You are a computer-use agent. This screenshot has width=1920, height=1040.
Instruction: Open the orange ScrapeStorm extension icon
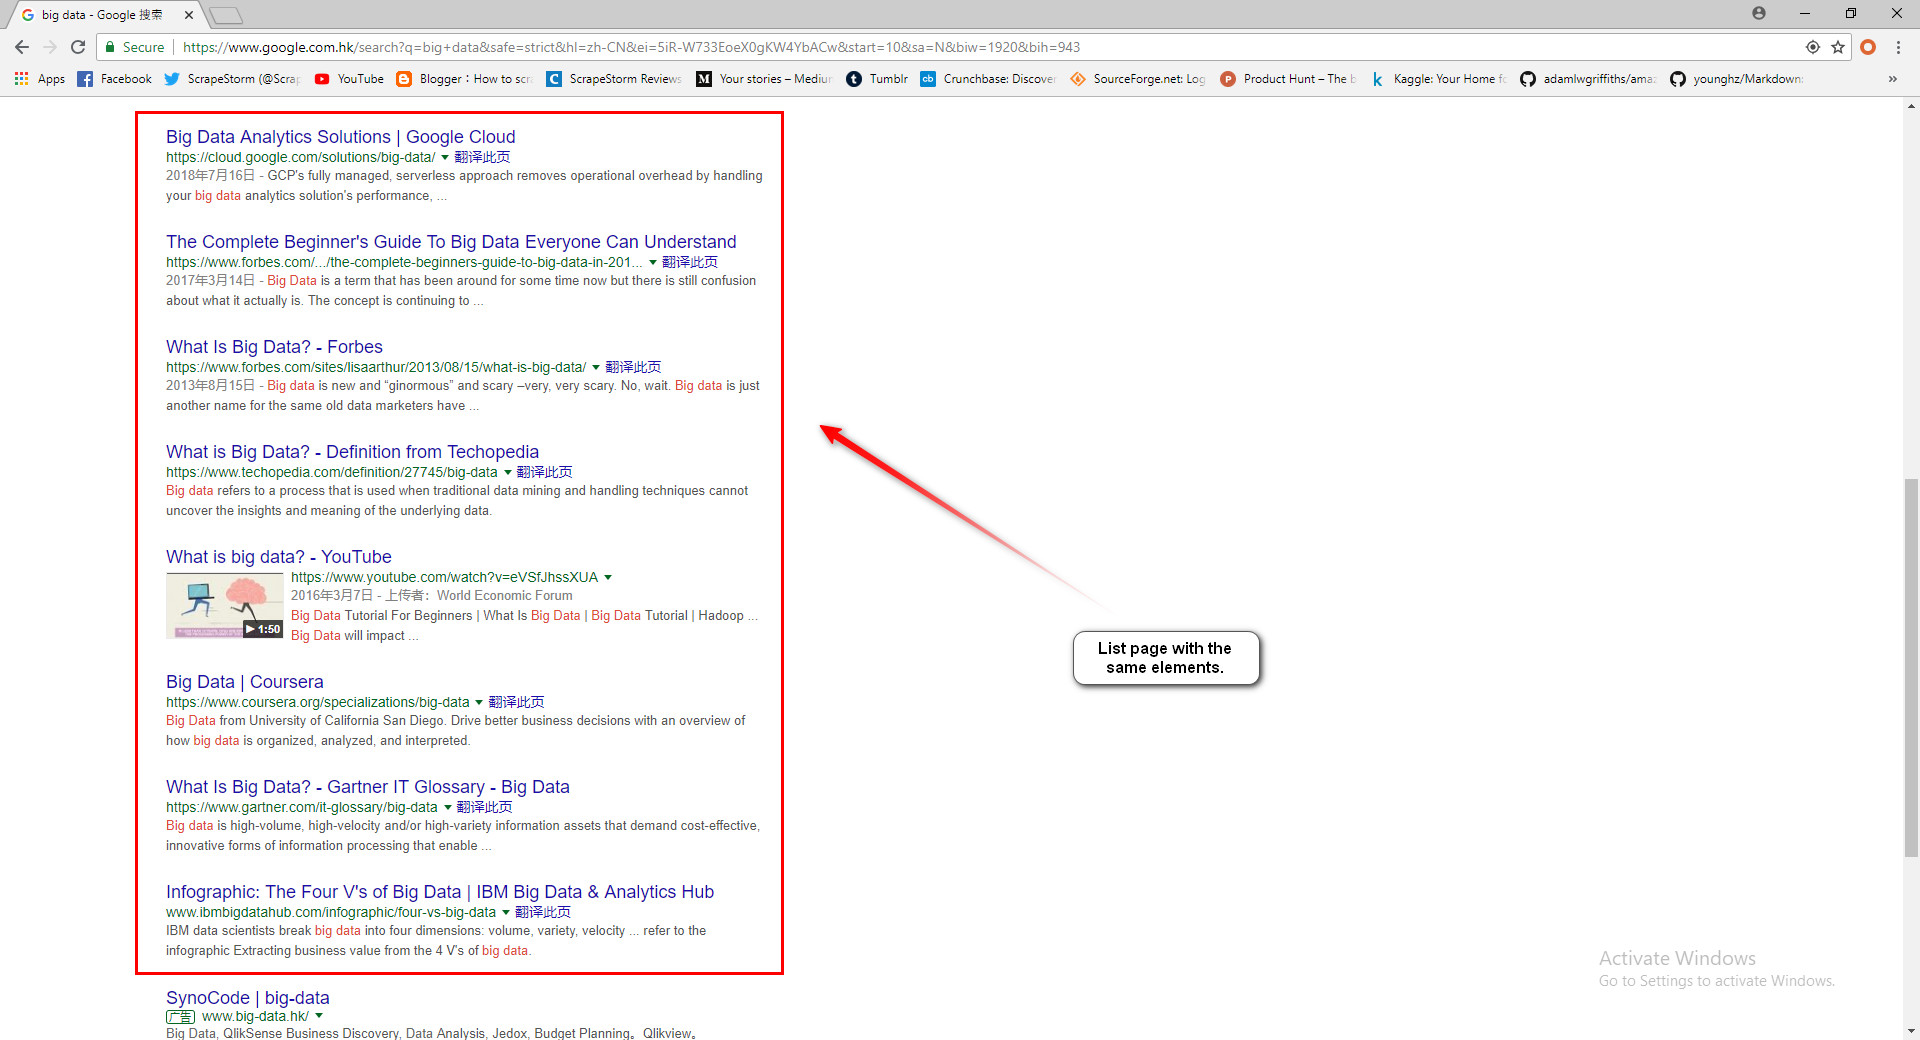[x=1868, y=47]
